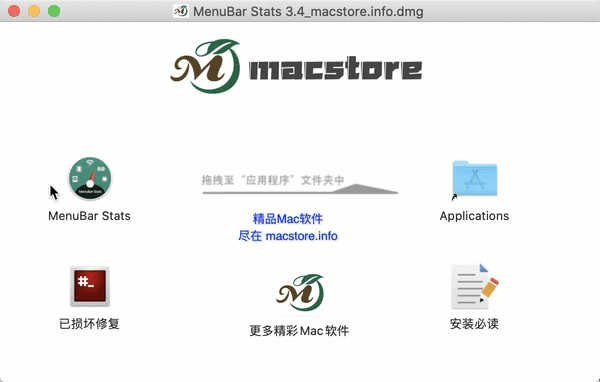Screen dimensions: 600x382
Task: Close the dmg window with red button
Action: (14, 11)
